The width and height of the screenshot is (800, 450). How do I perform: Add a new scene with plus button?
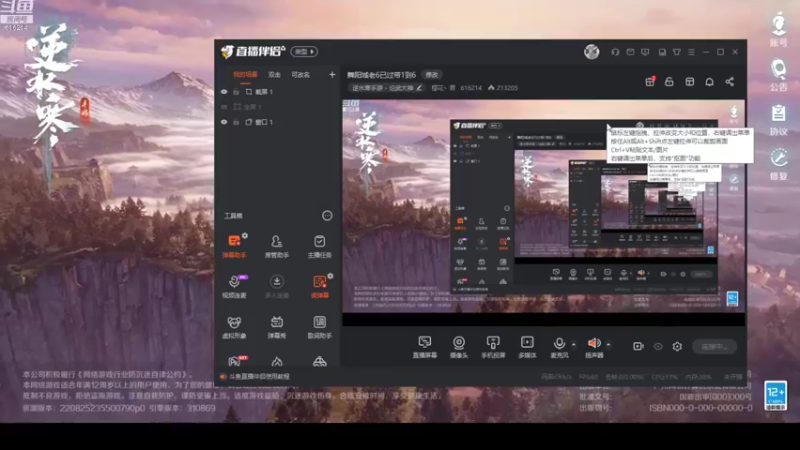click(x=332, y=74)
